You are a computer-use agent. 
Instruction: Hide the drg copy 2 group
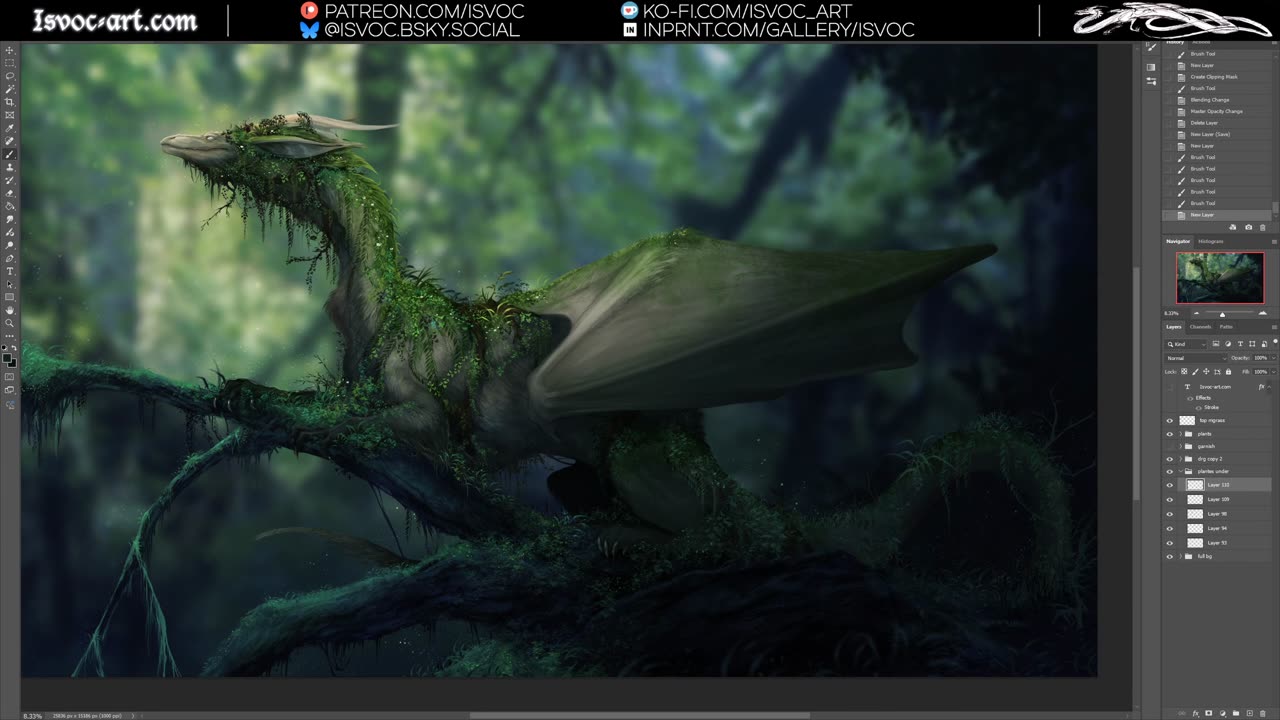(1169, 459)
